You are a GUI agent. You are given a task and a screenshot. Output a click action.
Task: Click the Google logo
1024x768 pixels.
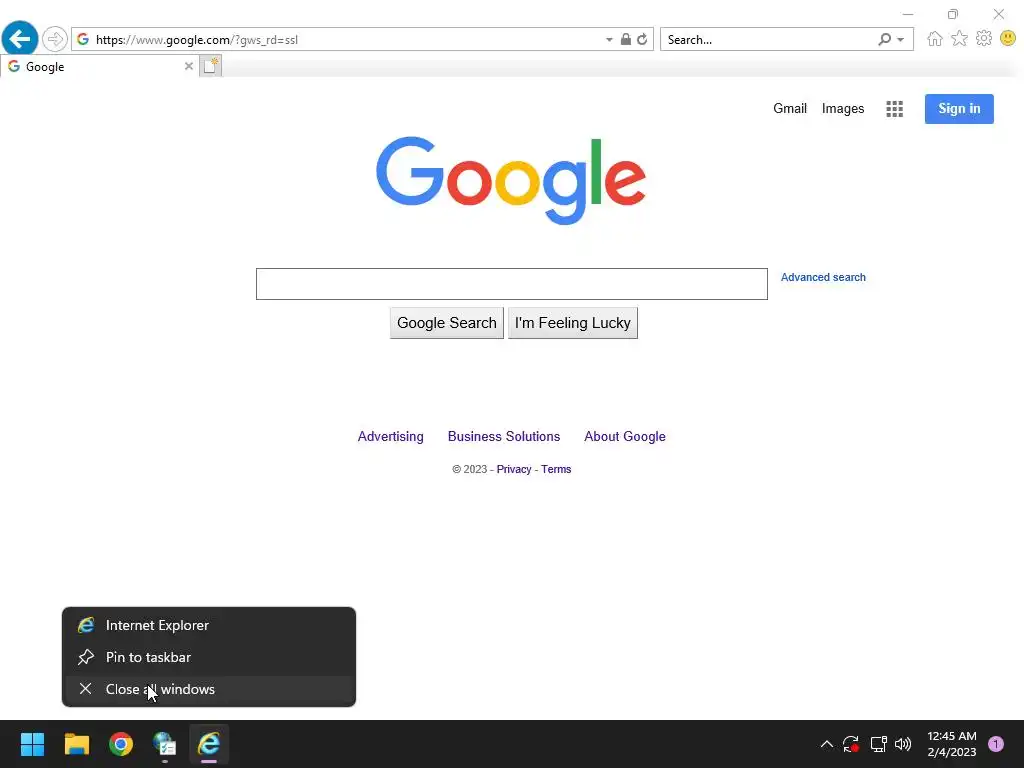coord(511,180)
